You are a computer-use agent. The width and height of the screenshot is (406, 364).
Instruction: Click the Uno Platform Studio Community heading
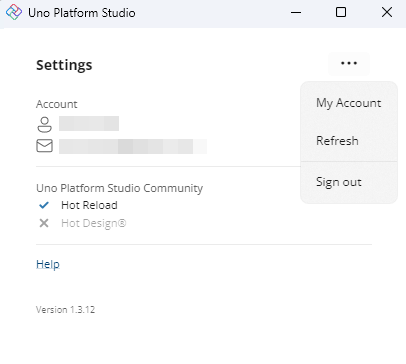[x=119, y=188]
